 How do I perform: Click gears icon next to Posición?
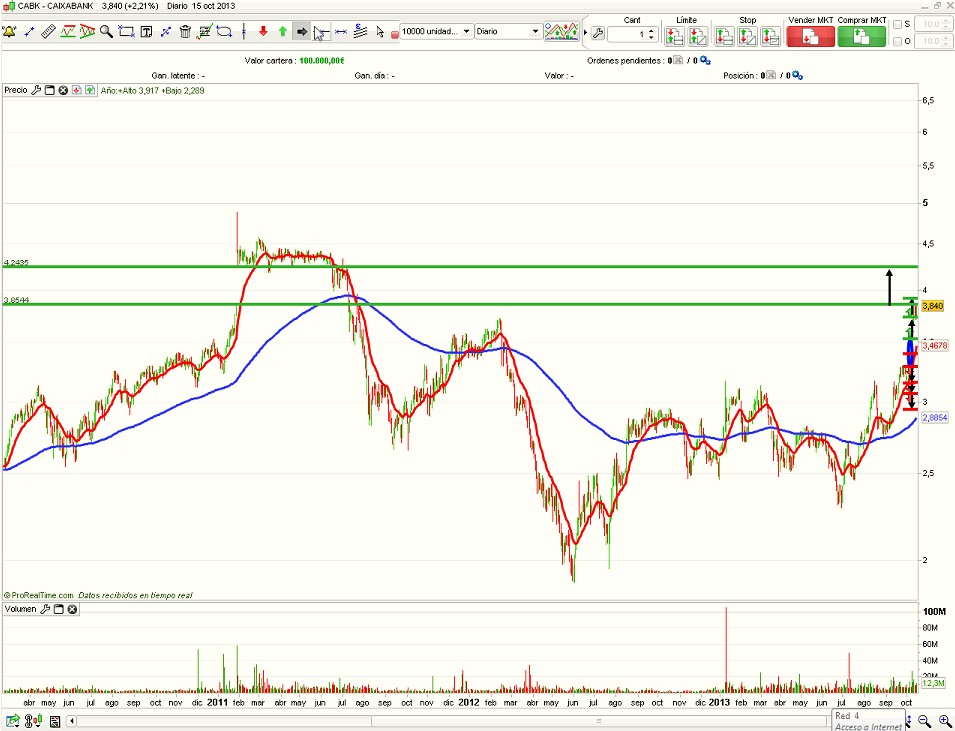[798, 76]
